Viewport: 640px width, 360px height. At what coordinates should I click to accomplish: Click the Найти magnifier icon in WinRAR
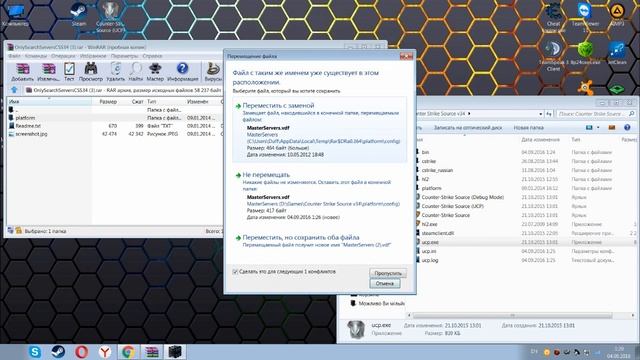coord(136,72)
